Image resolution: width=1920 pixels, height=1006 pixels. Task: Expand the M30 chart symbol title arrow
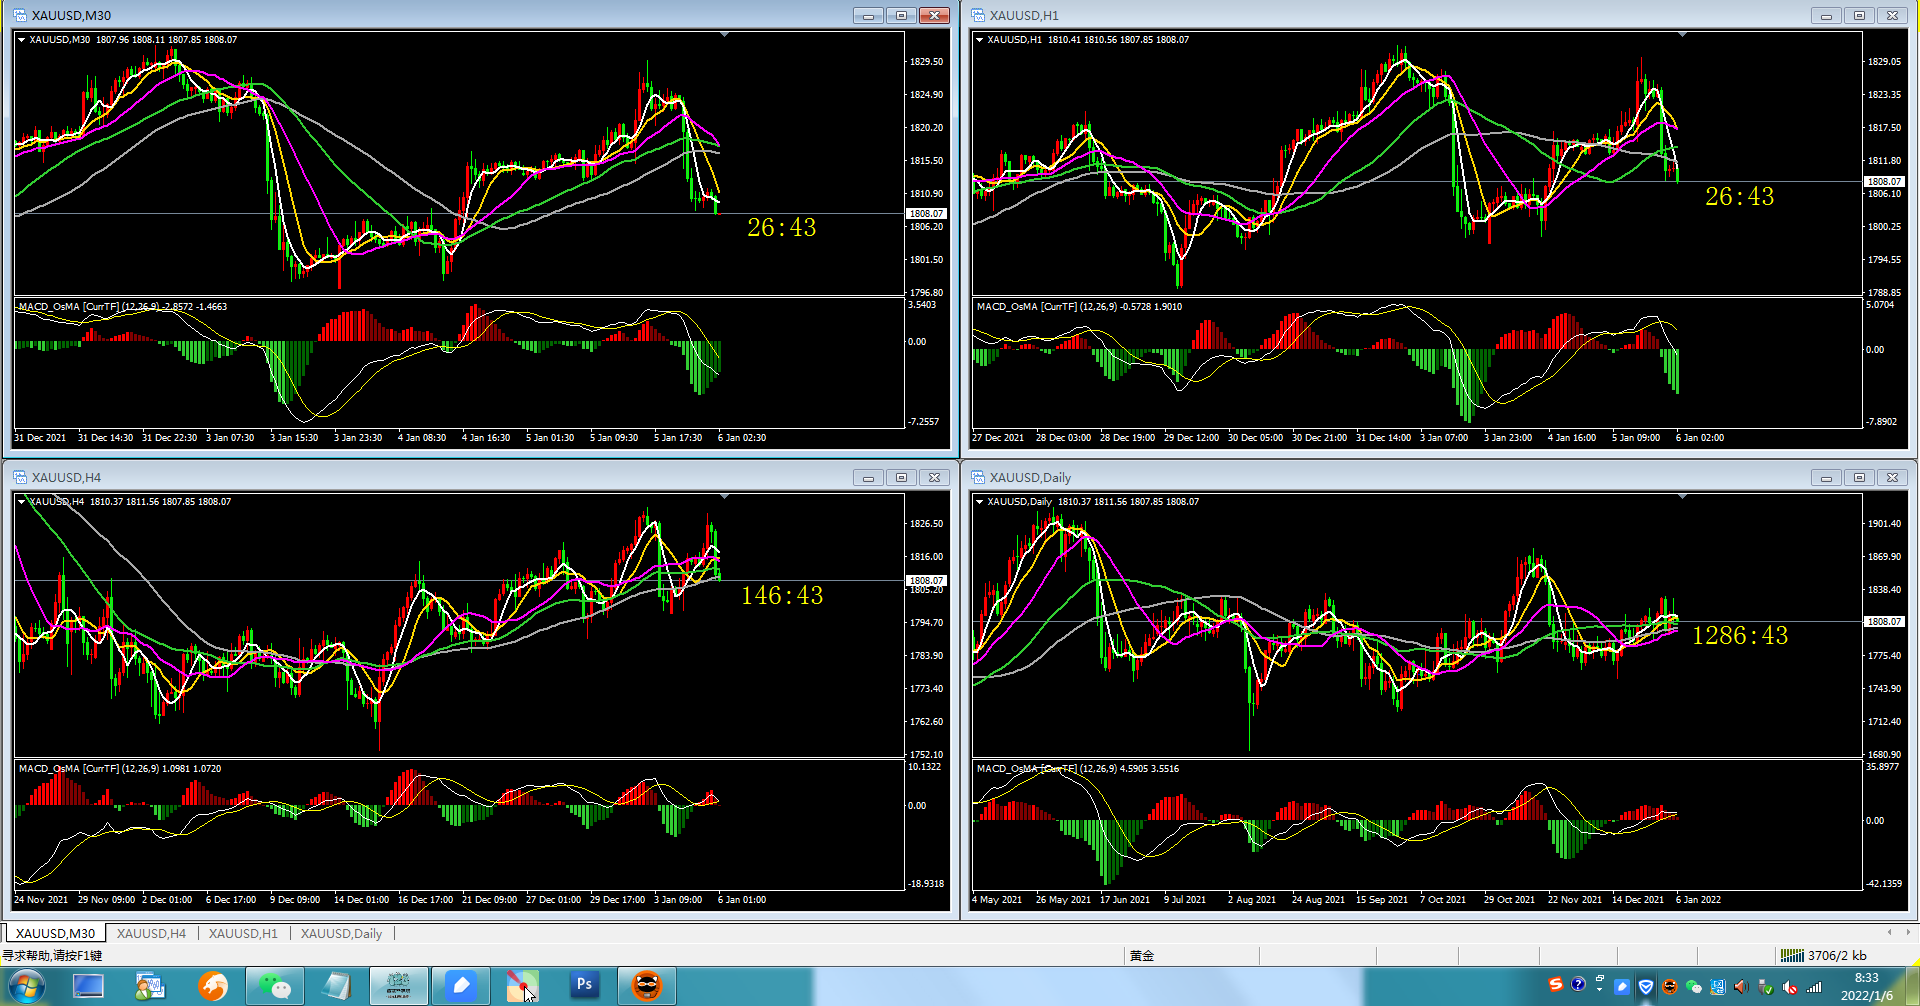pyautogui.click(x=21, y=40)
